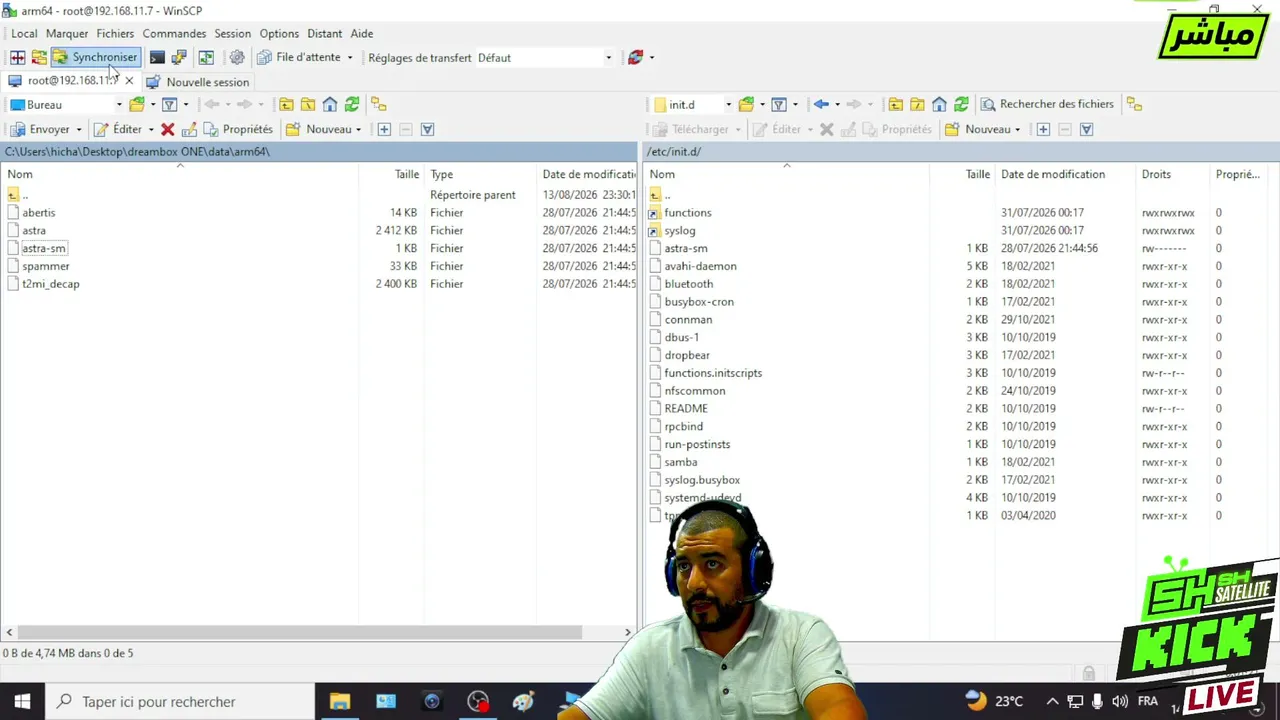Click the local filter icon
This screenshot has height=720, width=1280.
[x=170, y=104]
